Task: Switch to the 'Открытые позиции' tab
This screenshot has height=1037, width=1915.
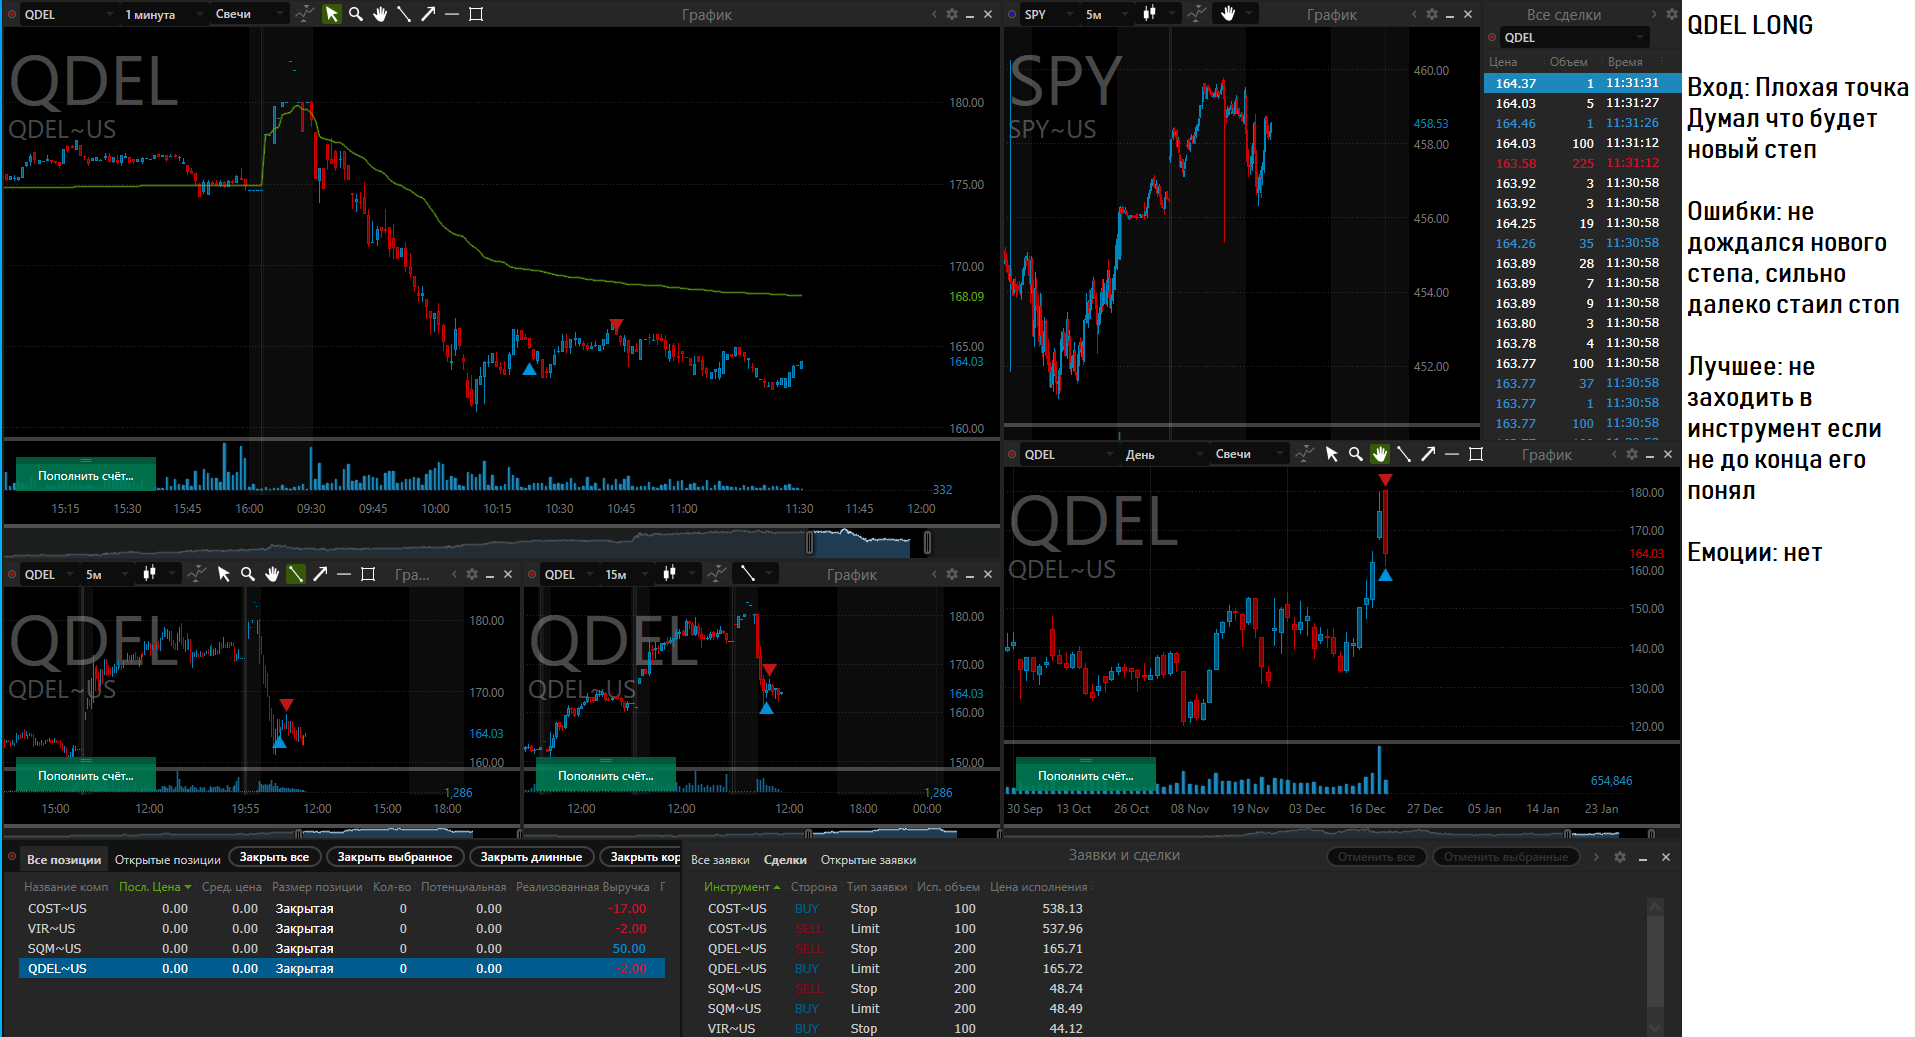Action: pyautogui.click(x=167, y=859)
